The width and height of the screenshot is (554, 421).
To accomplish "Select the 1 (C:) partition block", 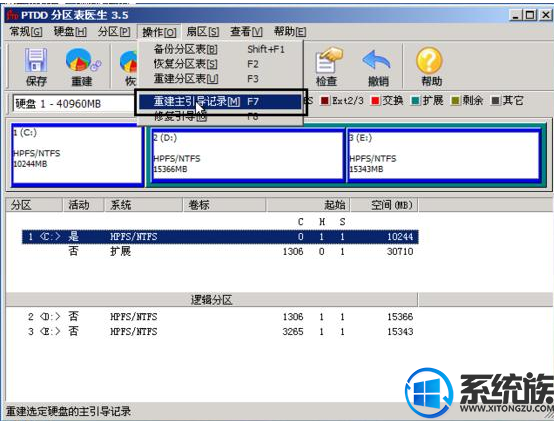I will click(x=77, y=155).
